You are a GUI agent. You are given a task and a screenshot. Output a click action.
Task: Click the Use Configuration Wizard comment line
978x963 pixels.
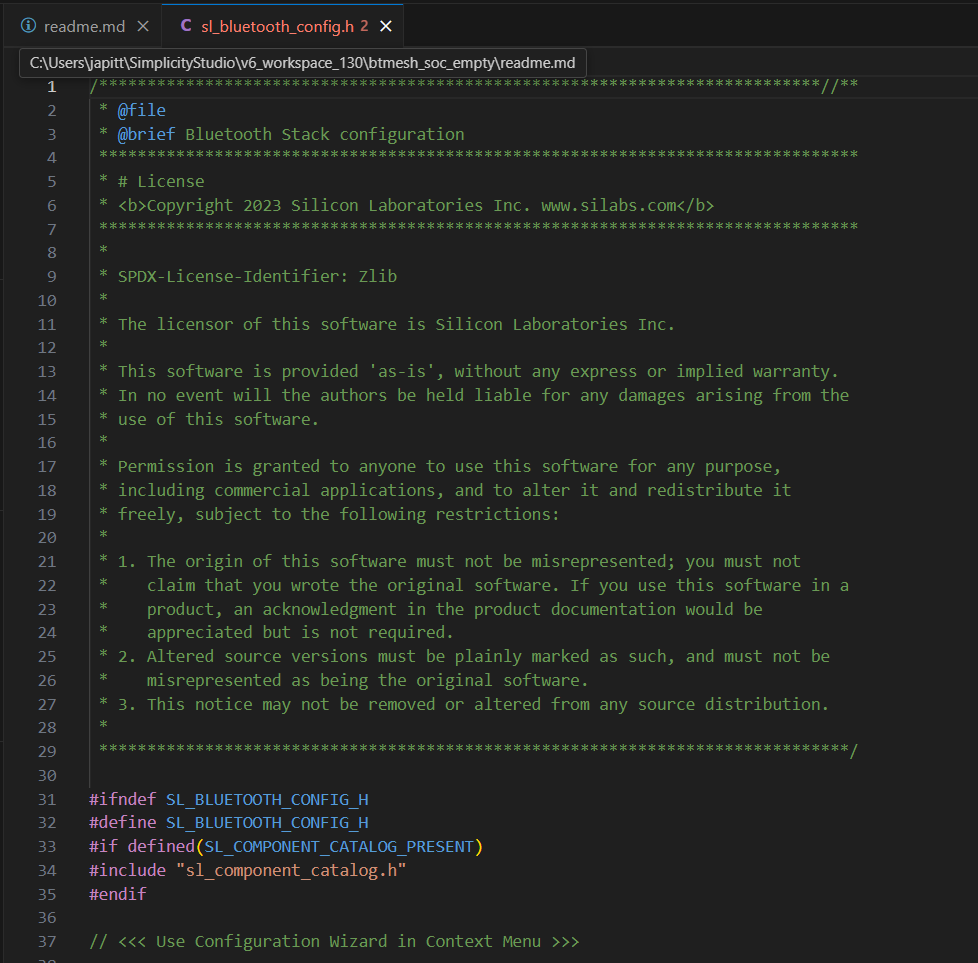(x=334, y=941)
